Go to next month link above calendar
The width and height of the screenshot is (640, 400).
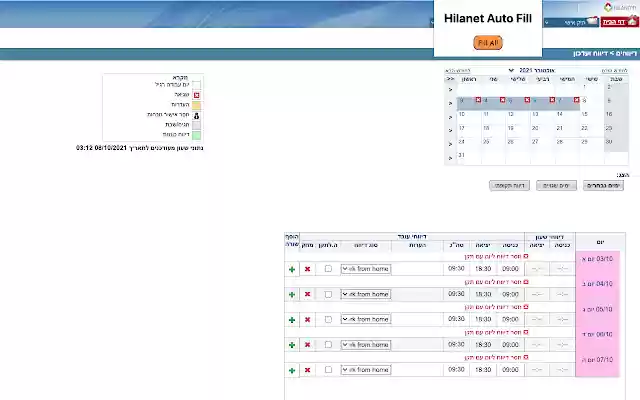458,71
